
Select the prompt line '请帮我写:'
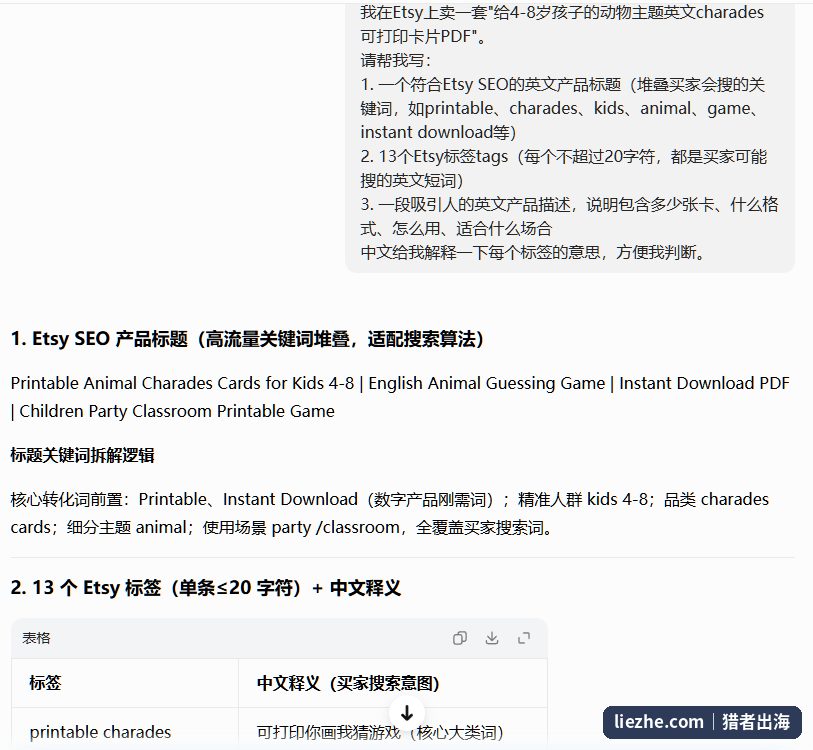click(x=396, y=60)
